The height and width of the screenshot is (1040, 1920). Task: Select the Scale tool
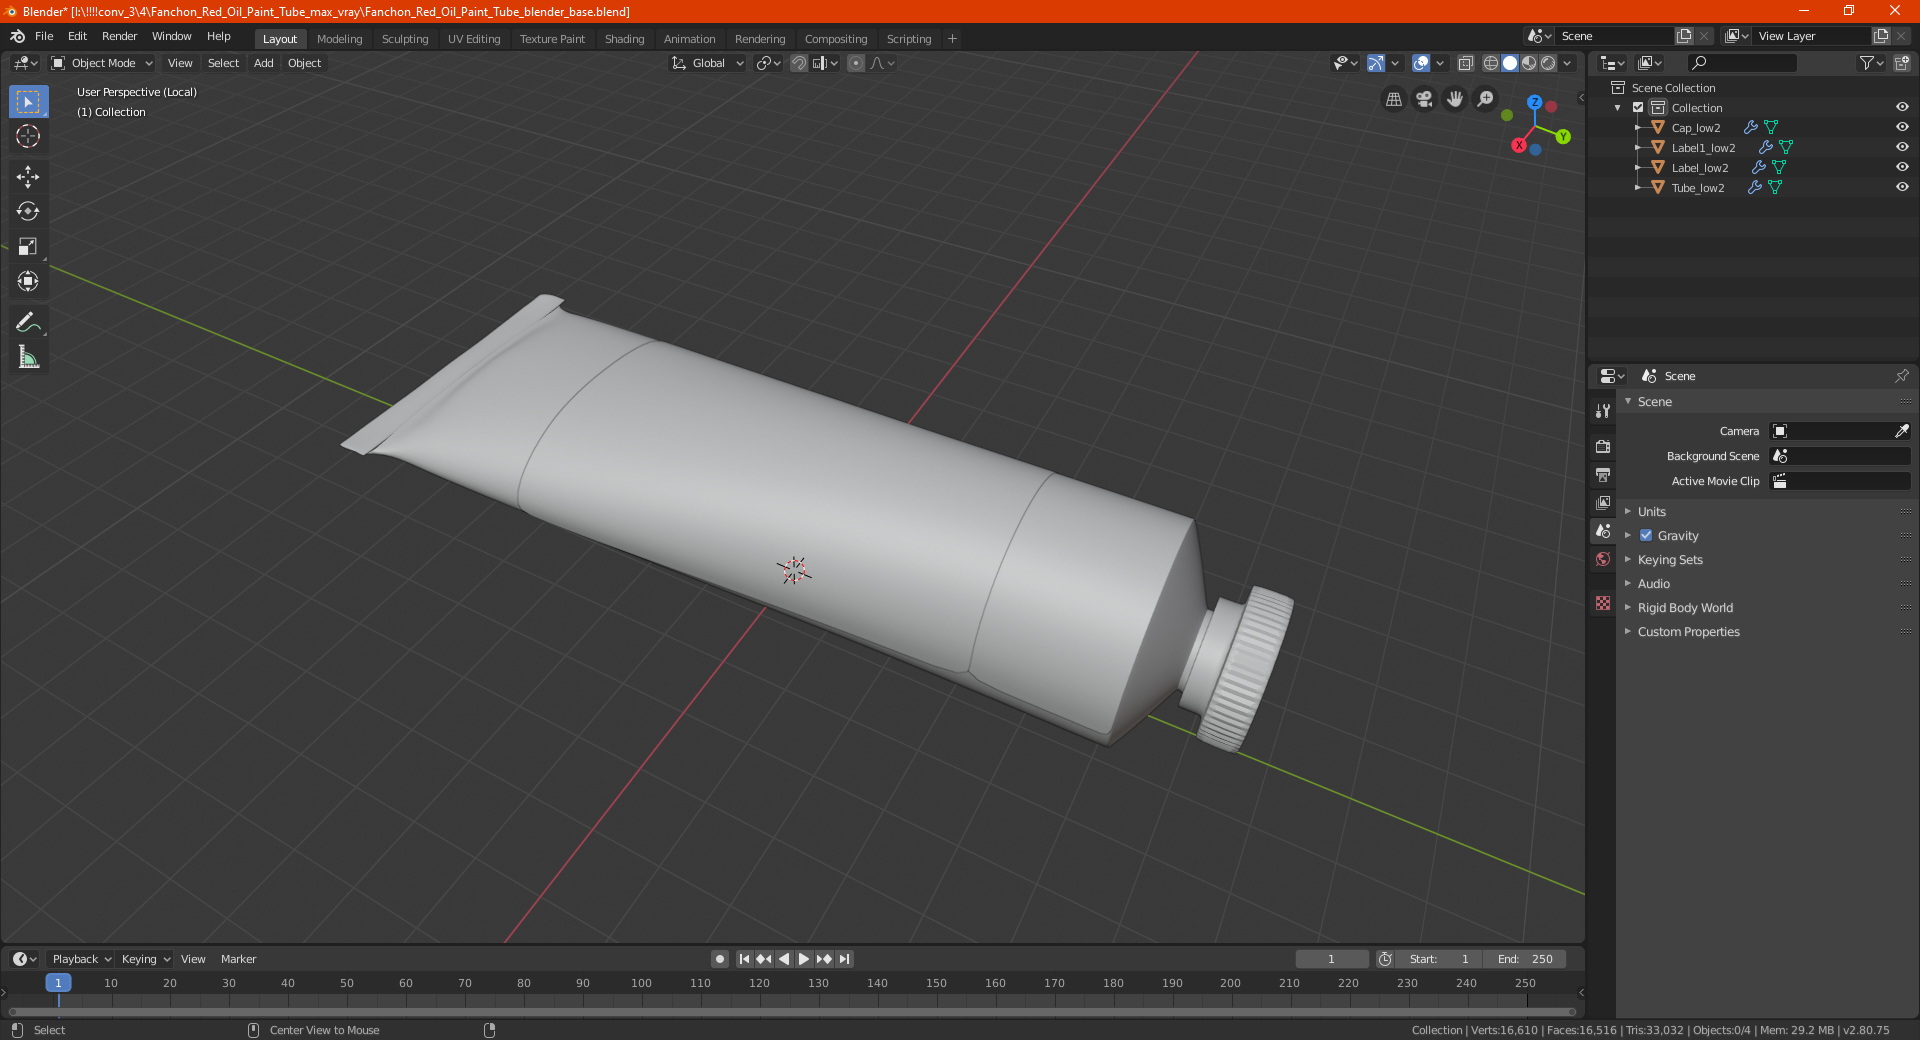tap(28, 247)
